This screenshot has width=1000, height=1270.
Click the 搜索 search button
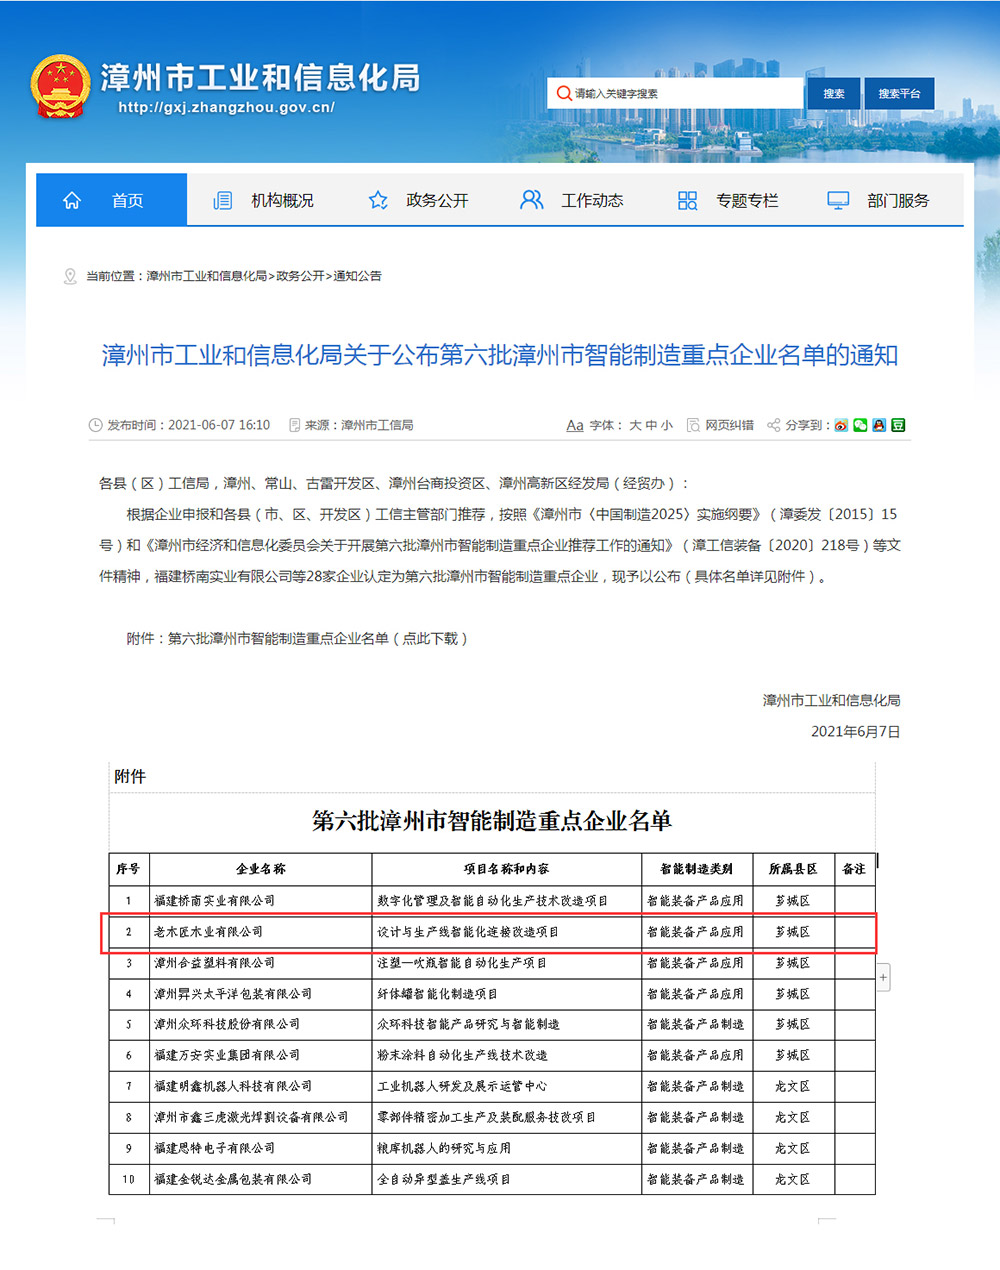[x=833, y=93]
